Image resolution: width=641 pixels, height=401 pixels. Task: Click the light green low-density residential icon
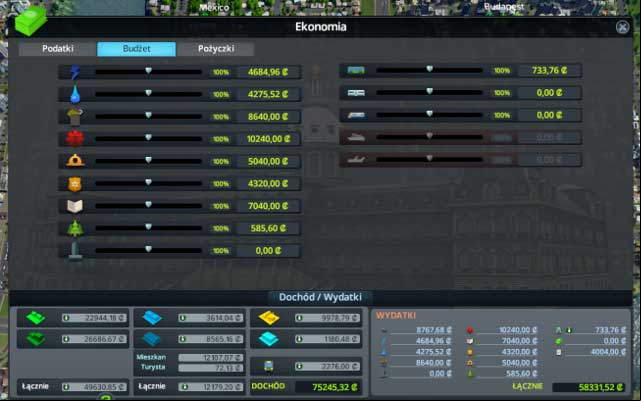tap(36, 318)
